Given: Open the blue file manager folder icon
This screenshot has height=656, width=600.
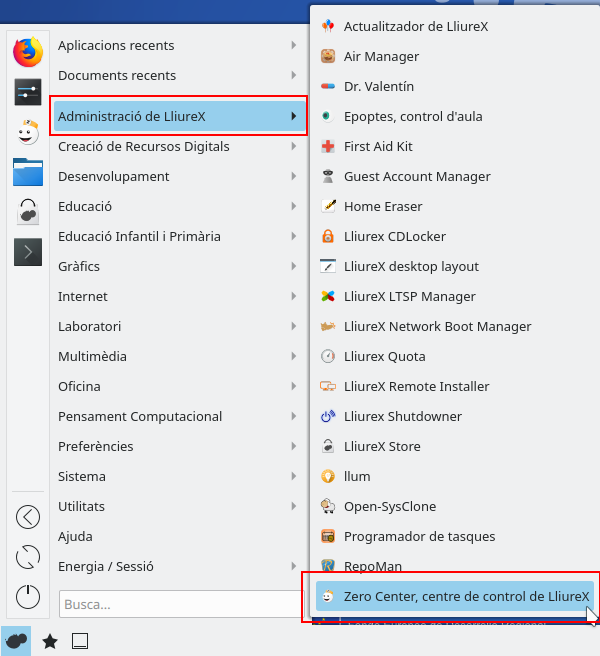Looking at the screenshot, I should pos(28,171).
